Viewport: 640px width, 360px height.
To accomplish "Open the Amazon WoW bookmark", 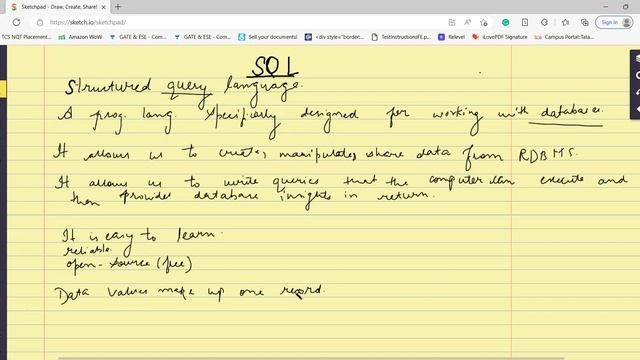I will (x=80, y=37).
